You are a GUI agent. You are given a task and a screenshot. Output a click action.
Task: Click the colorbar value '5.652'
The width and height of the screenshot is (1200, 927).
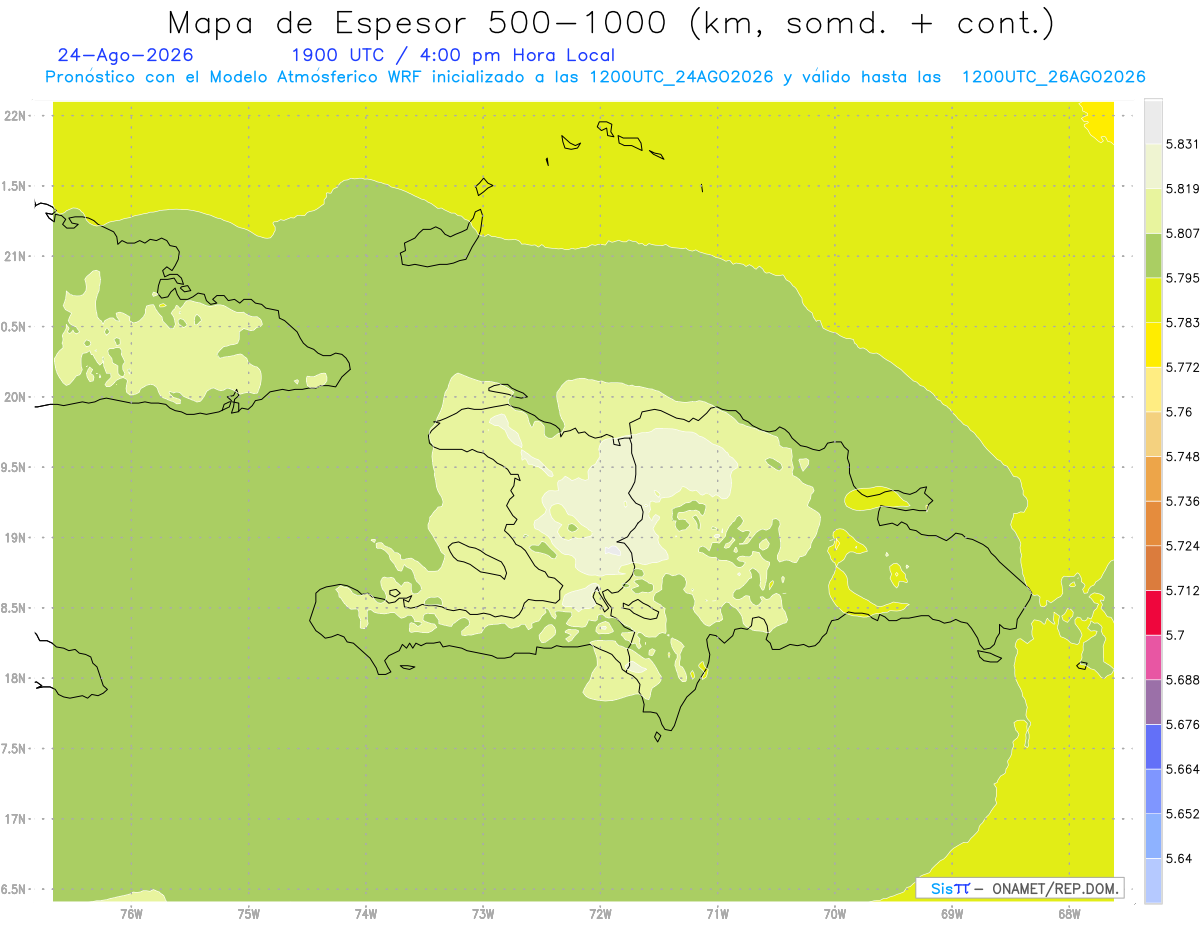1182,814
